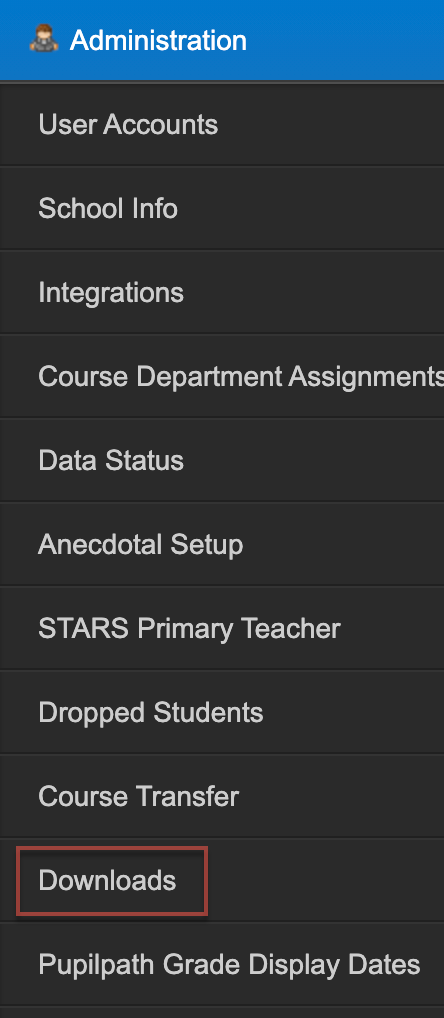Open Anecdotal Setup
444x1018 pixels.
click(140, 544)
